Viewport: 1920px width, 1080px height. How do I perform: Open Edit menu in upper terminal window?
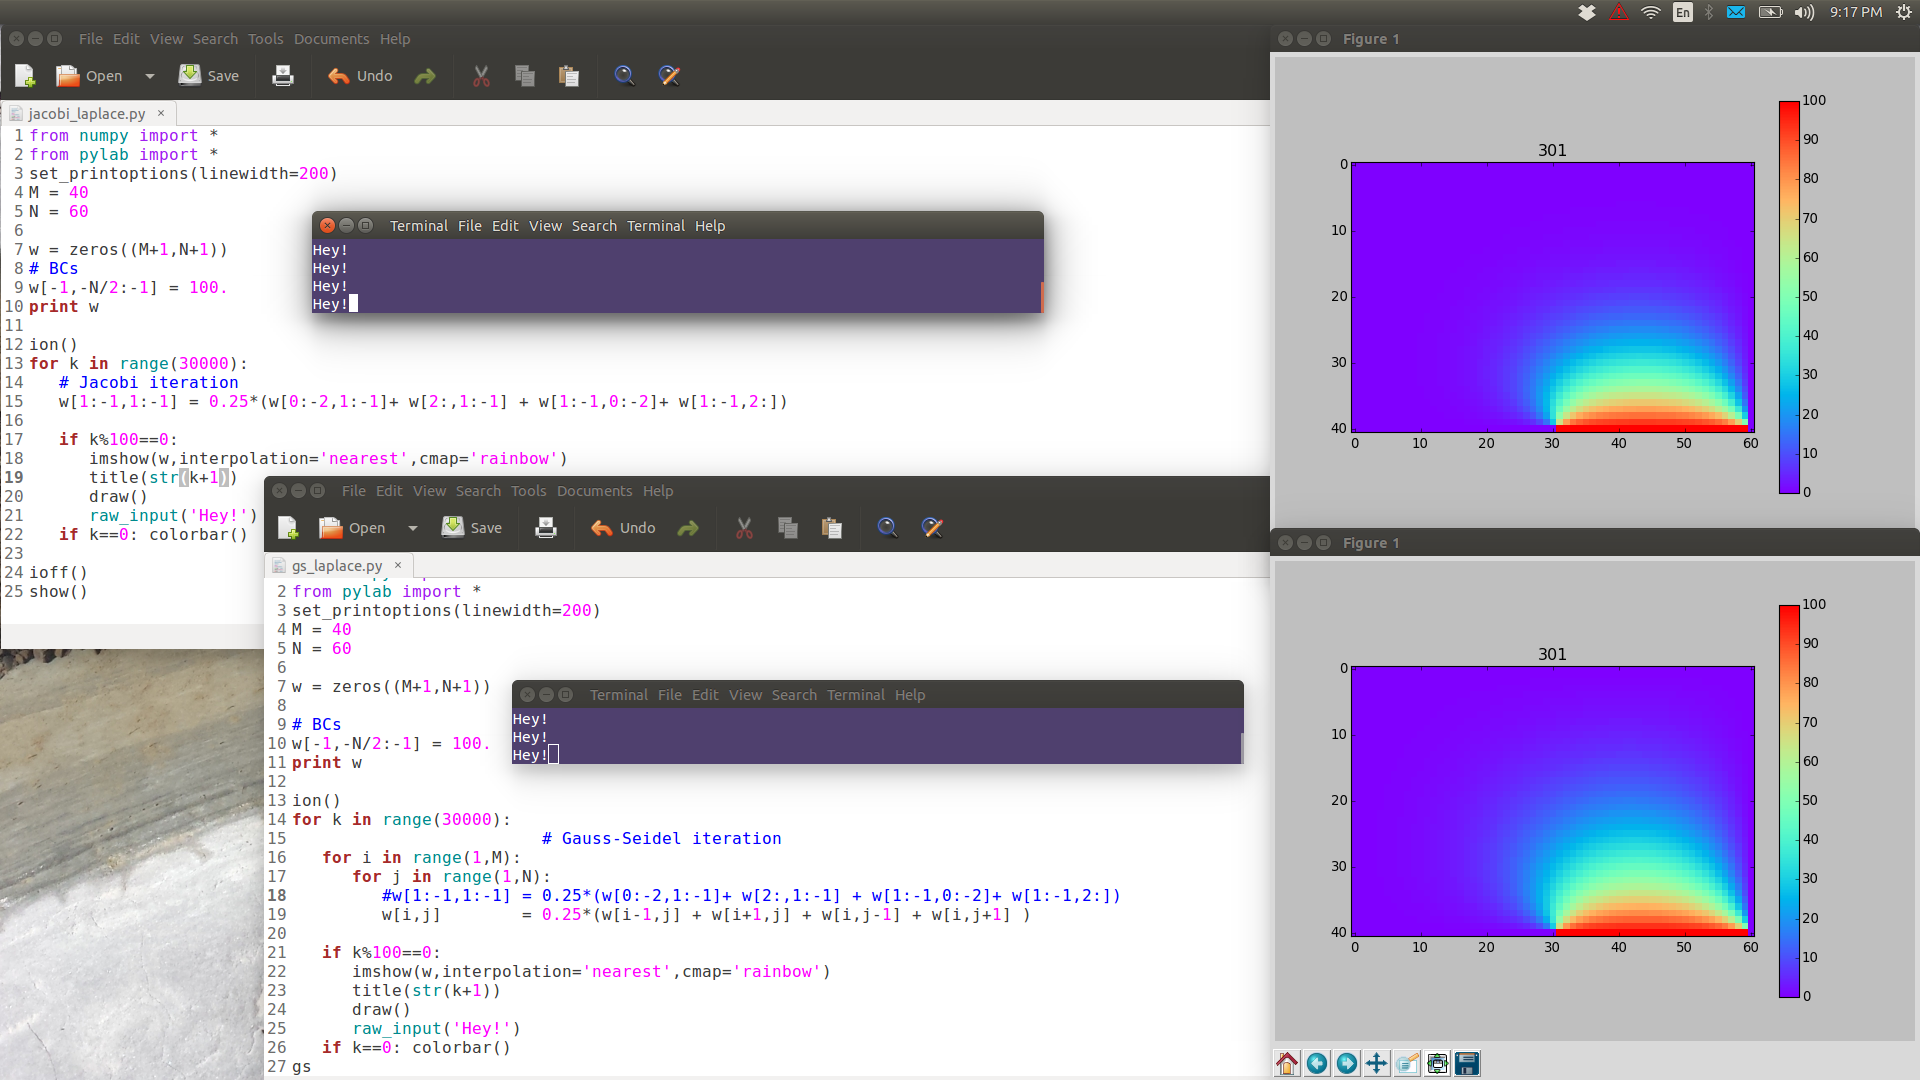(505, 226)
